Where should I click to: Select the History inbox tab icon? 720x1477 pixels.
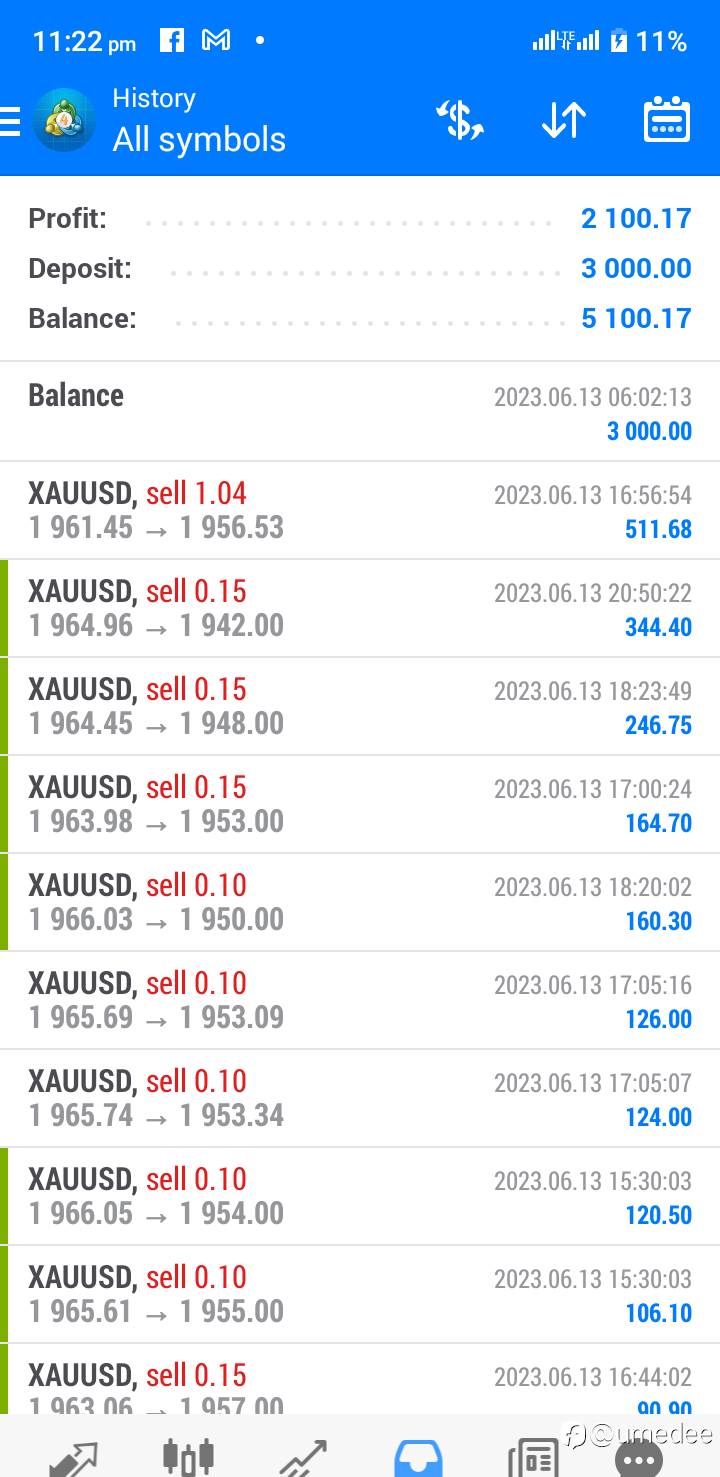pos(420,1458)
